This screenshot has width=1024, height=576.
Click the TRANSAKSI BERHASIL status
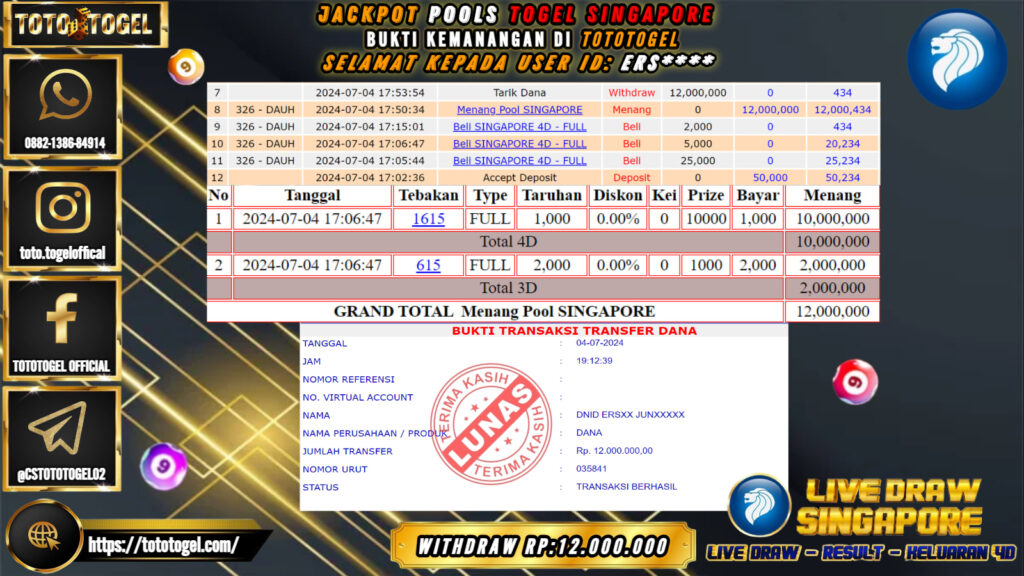click(x=626, y=487)
